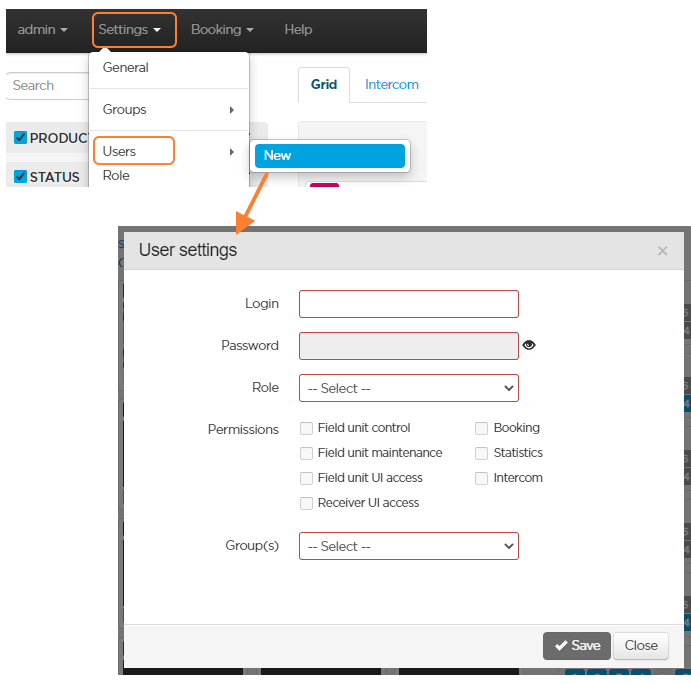691x684 pixels.
Task: Tick the Statistics permission checkbox
Action: point(482,453)
